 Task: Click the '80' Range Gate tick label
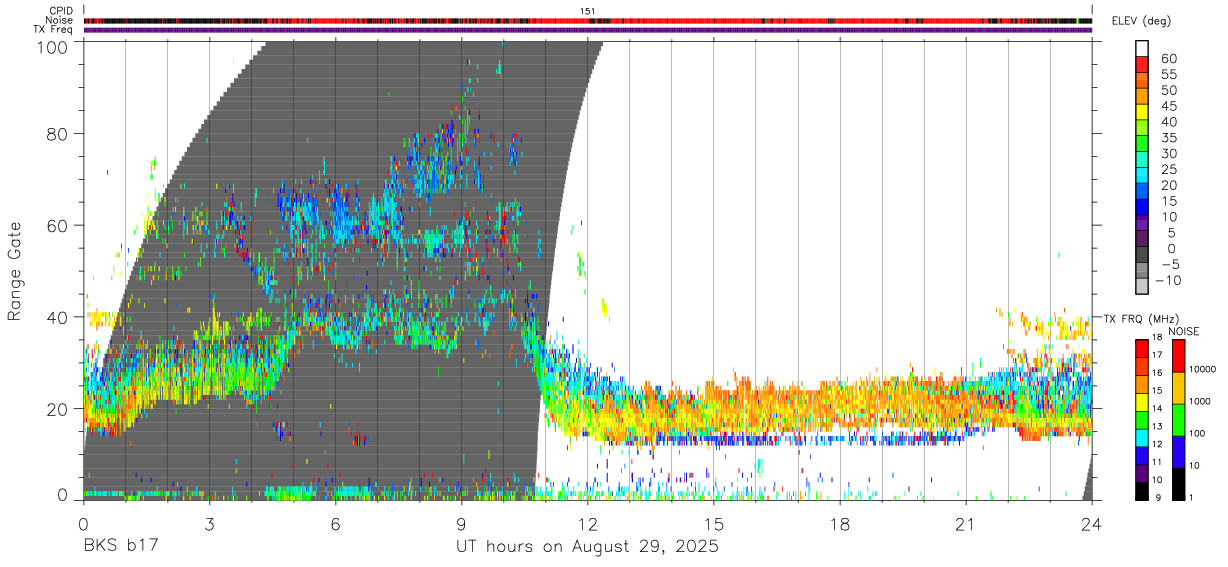coord(57,134)
